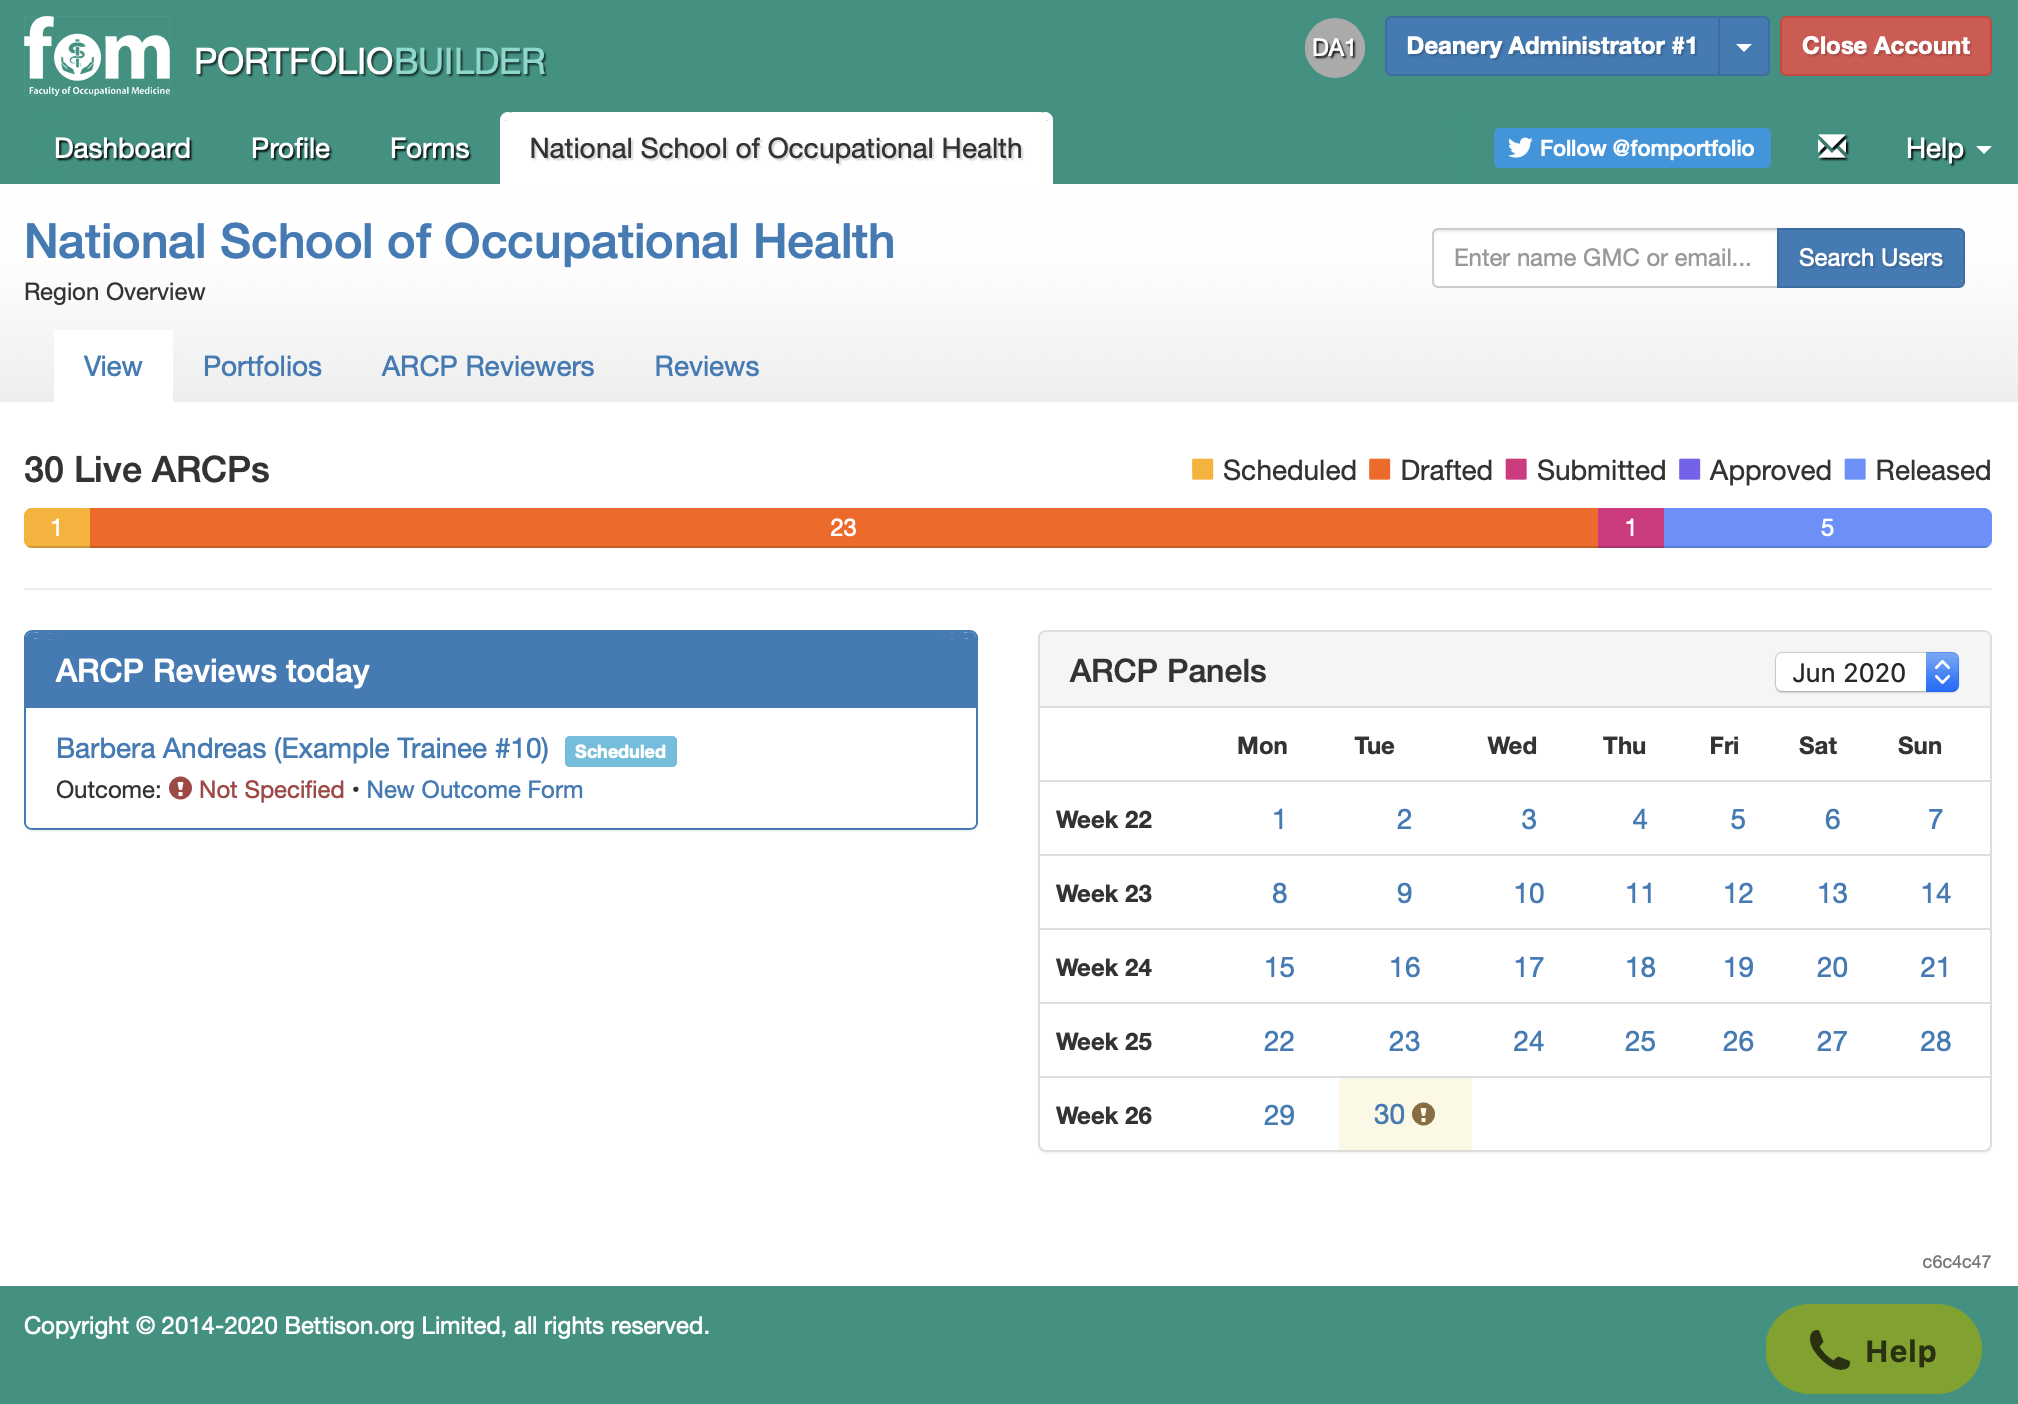
Task: Select calendar day 26 in Week 25
Action: (1738, 1041)
